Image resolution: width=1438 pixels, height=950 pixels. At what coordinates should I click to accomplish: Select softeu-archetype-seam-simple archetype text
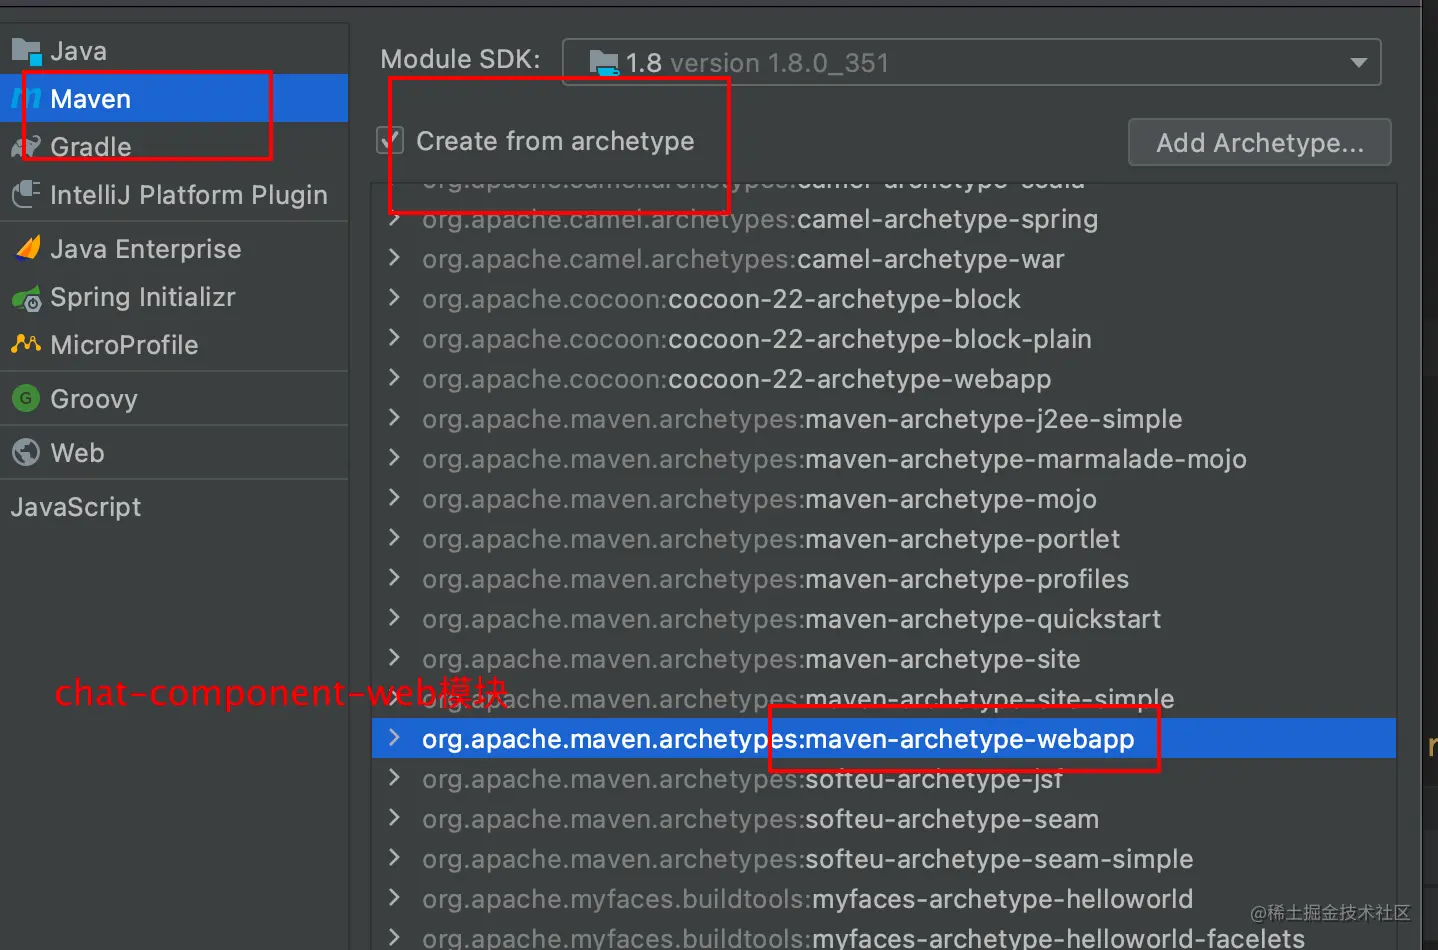coord(808,859)
